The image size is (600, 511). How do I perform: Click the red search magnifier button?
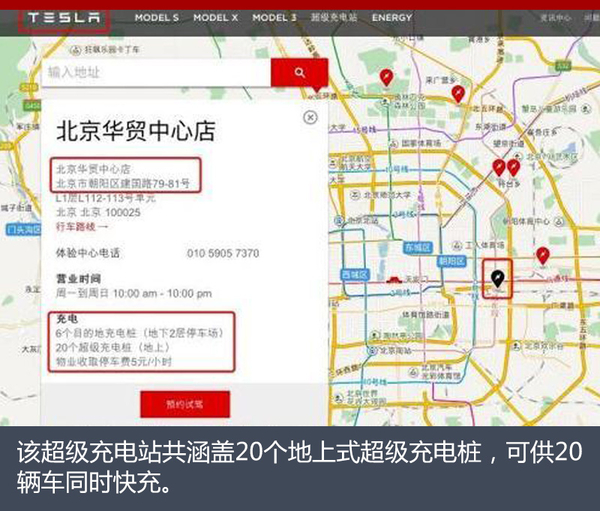click(299, 72)
